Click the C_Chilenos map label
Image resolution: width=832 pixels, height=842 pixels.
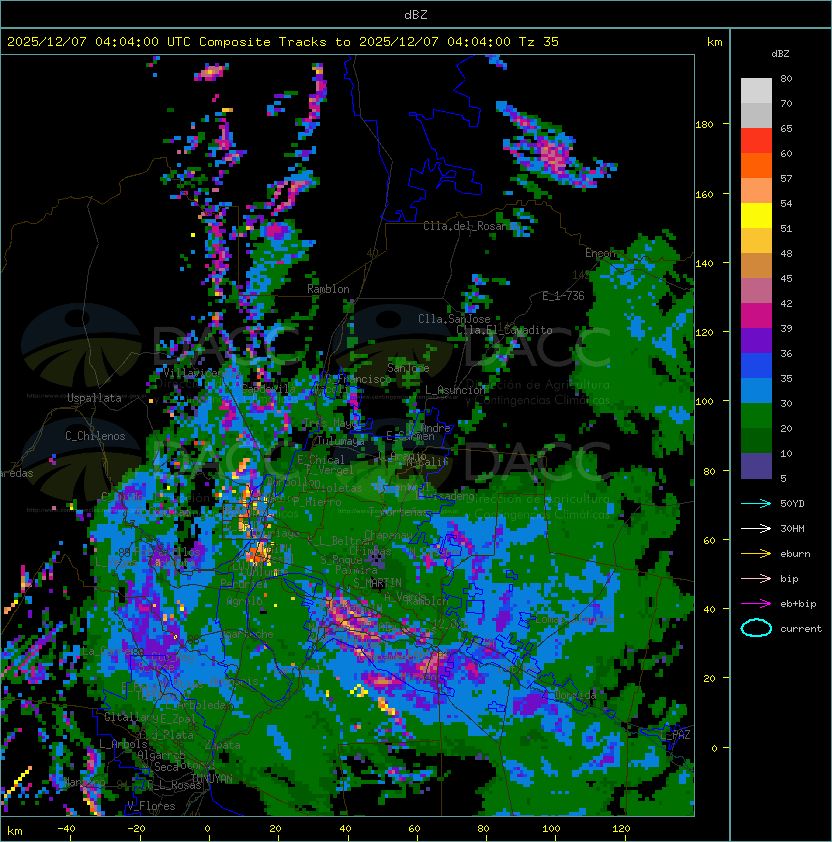pos(95,436)
